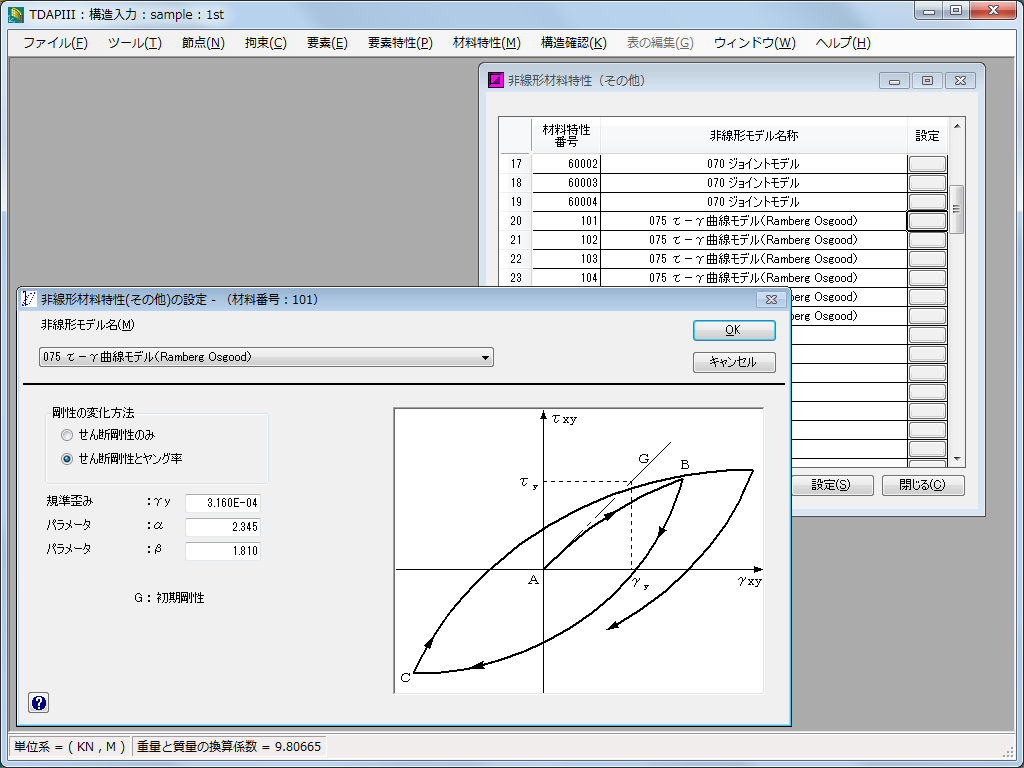Click the settings dialog title bar icon
The image size is (1024, 768).
coord(29,299)
